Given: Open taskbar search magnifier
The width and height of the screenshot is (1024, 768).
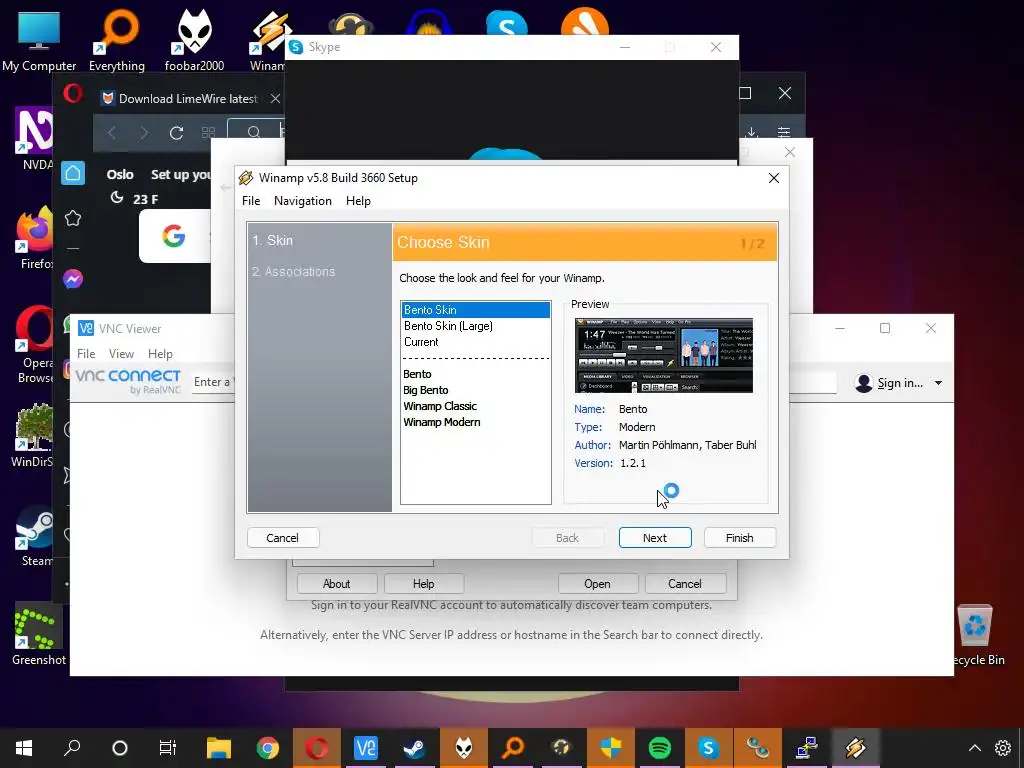Looking at the screenshot, I should (x=72, y=748).
